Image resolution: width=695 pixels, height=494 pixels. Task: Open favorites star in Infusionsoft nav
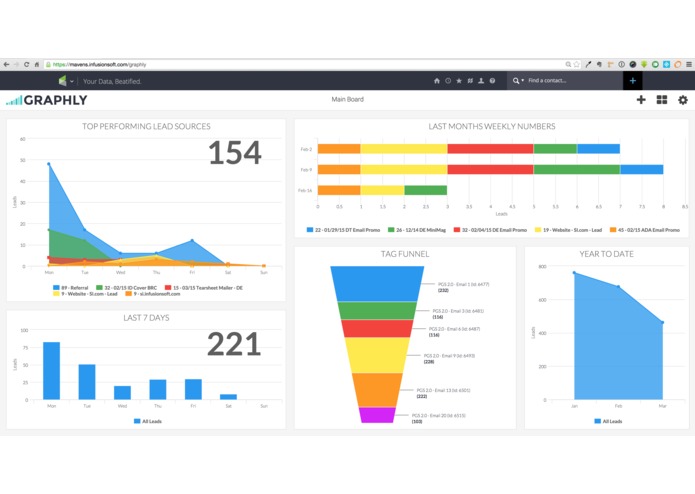tap(459, 81)
